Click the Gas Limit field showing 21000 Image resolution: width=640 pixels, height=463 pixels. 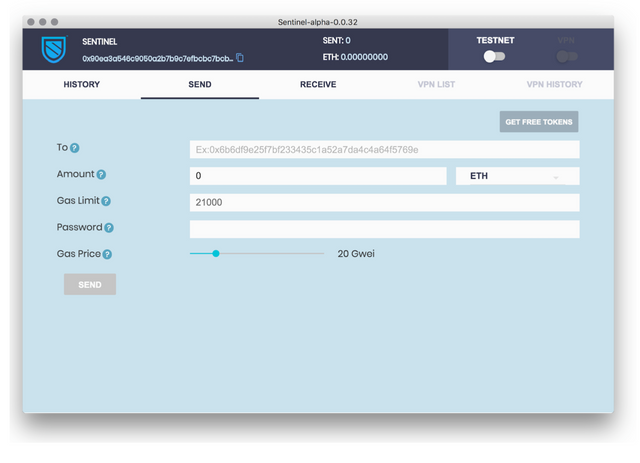(x=384, y=203)
